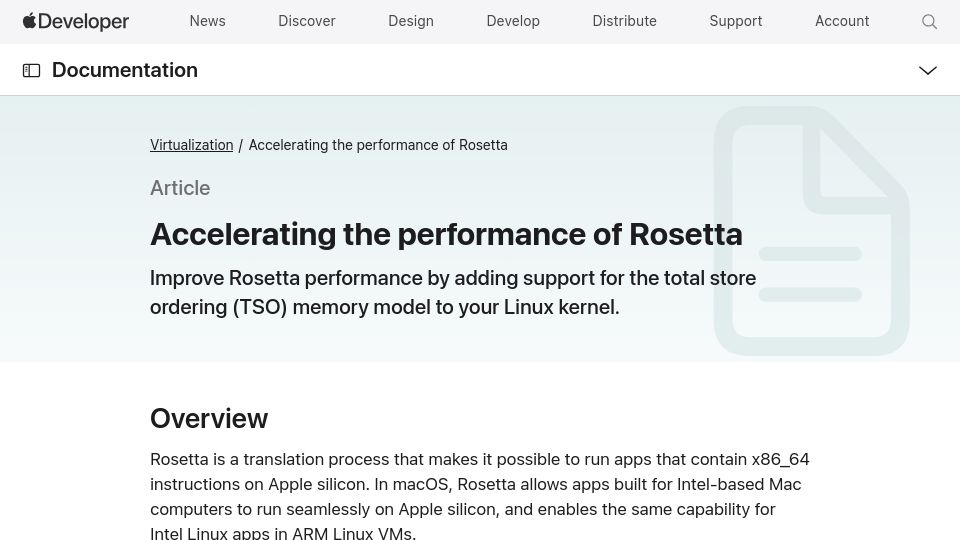Expand the Documentation chevron menu

[x=928, y=70]
